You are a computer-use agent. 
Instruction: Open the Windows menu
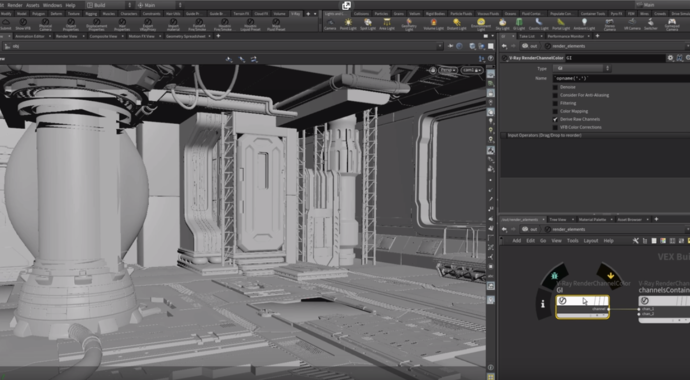(52, 5)
